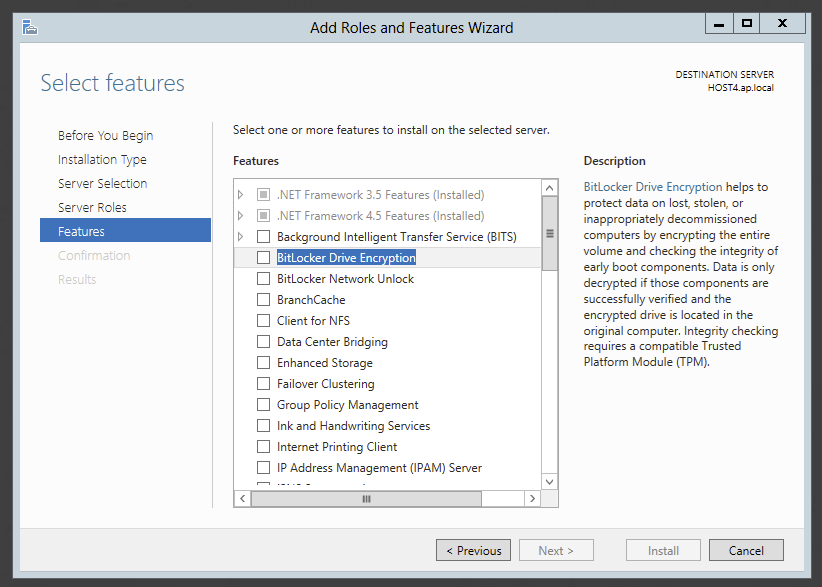
Task: Go to the Server Roles step
Action: tap(92, 208)
